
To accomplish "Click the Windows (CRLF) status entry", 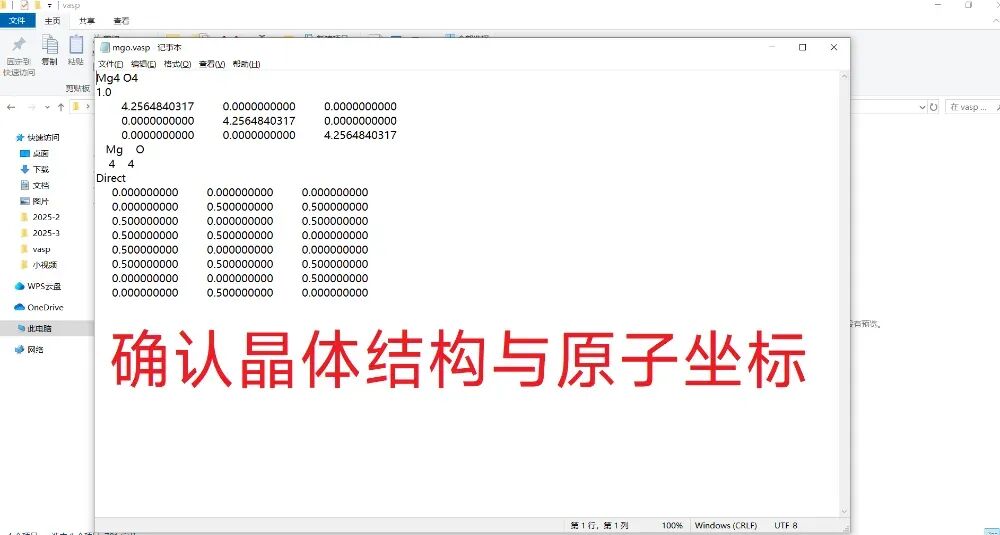I will point(726,525).
